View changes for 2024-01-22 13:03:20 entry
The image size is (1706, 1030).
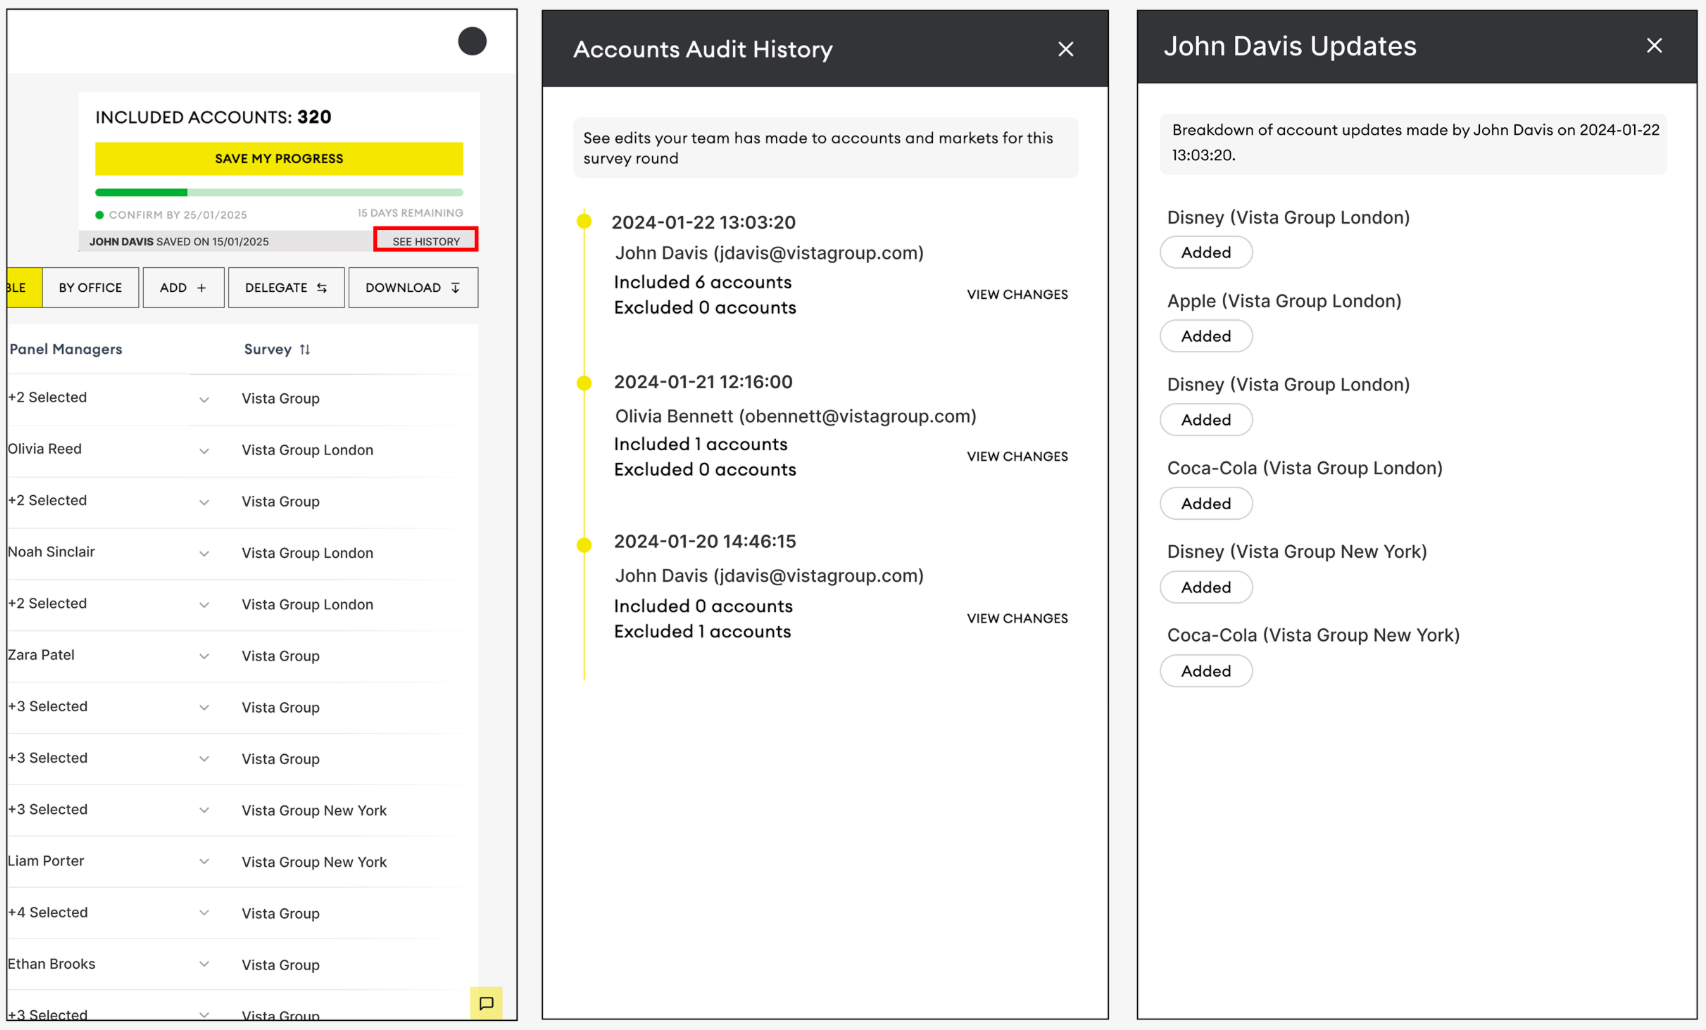point(1017,294)
